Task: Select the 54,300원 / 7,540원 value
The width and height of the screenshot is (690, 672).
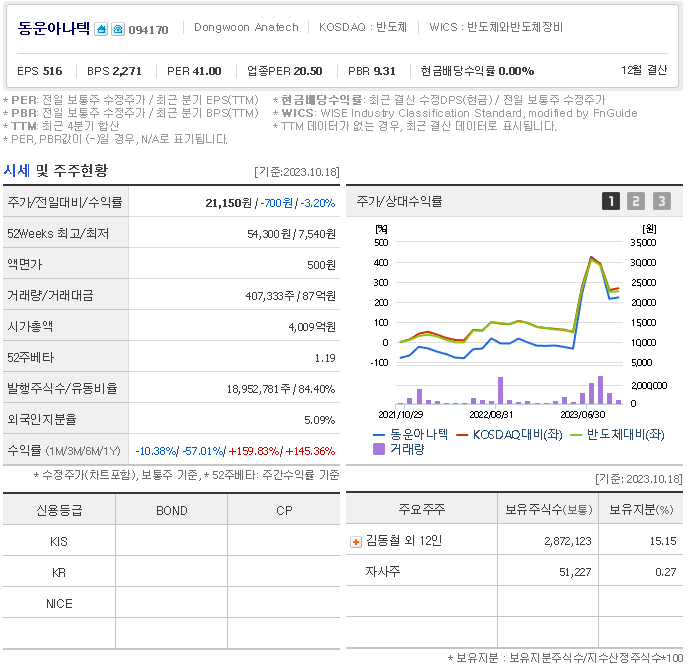Action: coord(291,234)
